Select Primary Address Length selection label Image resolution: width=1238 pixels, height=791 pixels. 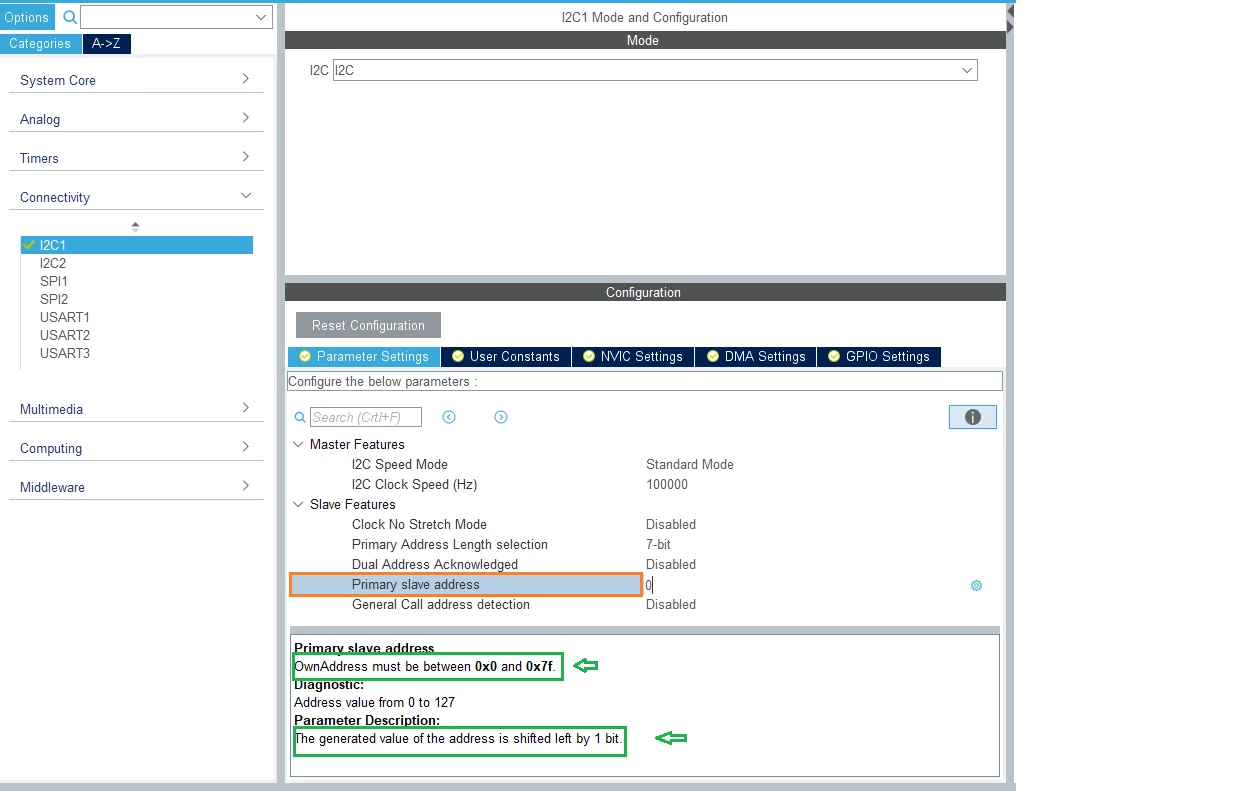coord(450,544)
